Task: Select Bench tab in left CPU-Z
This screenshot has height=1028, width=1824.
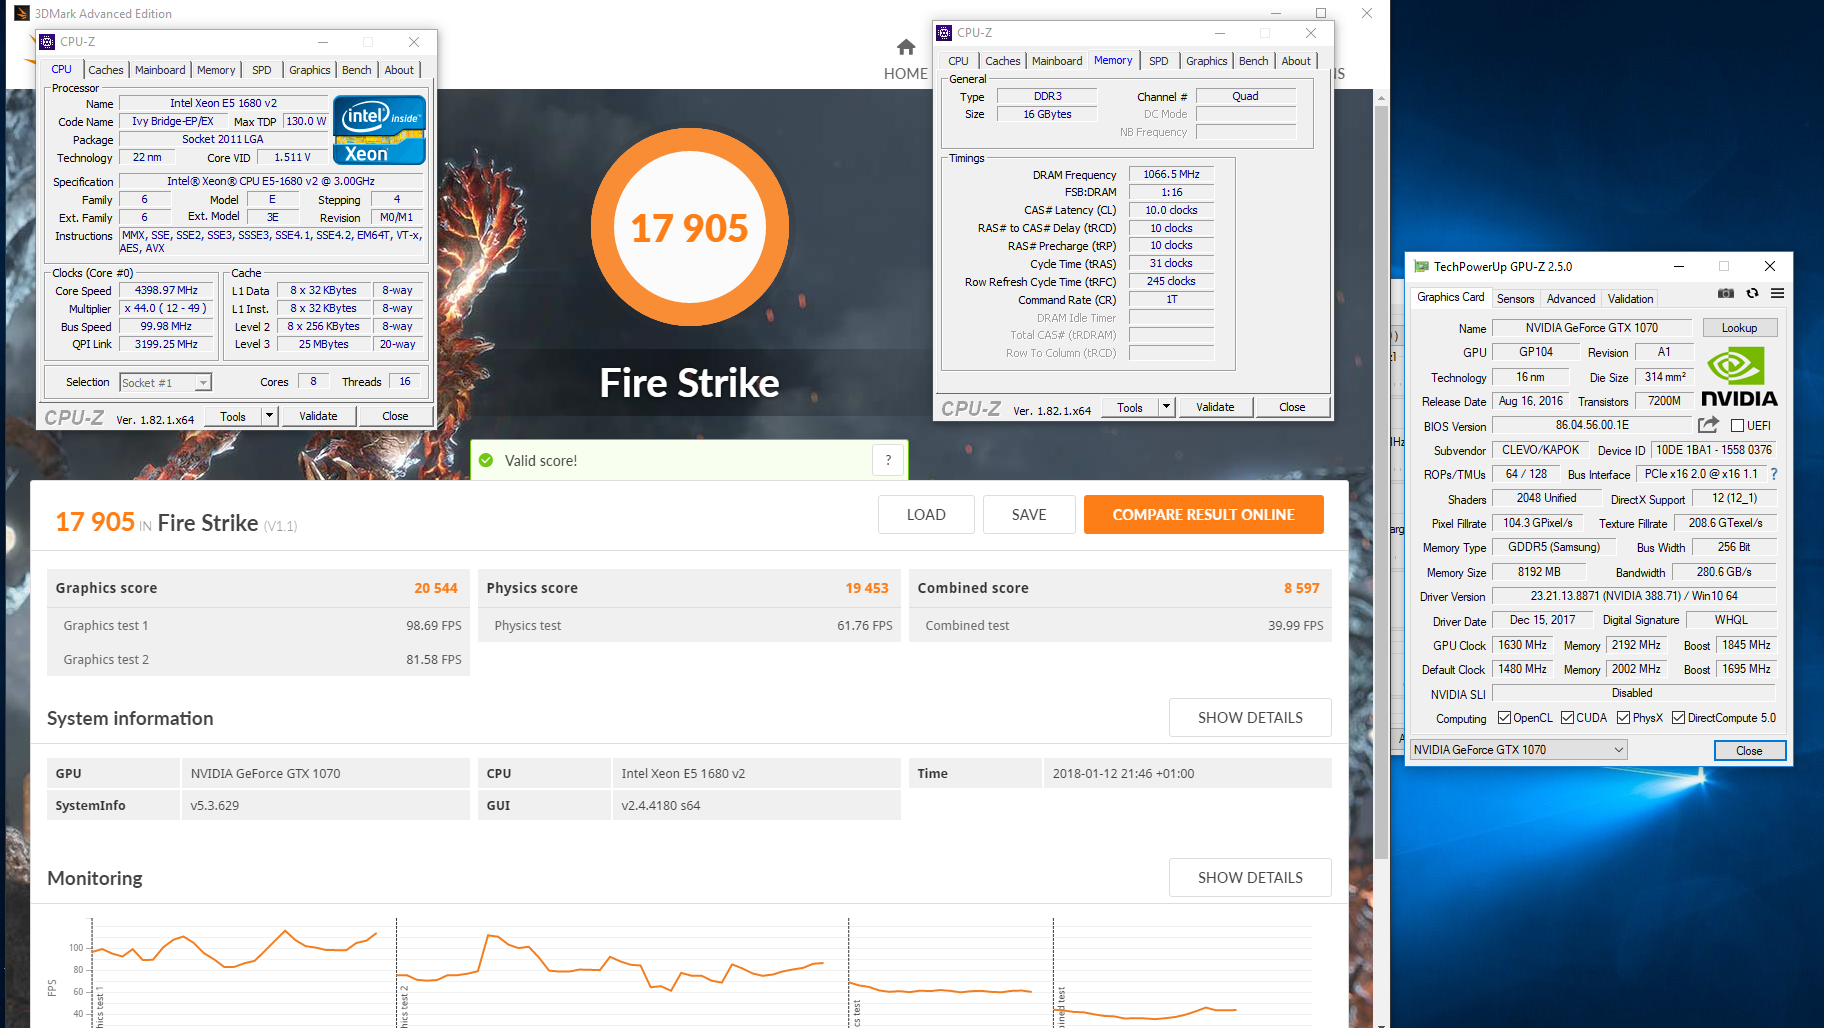Action: point(356,70)
